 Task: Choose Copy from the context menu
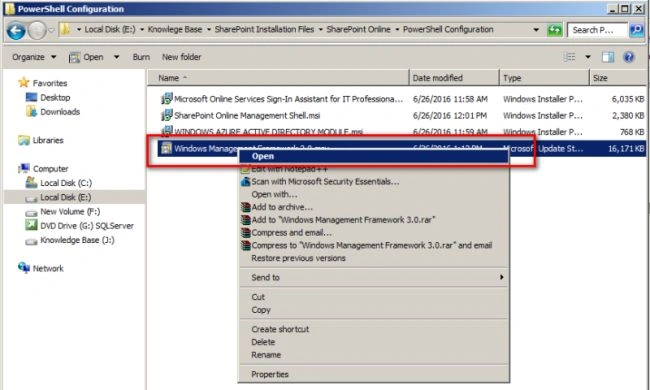[374, 310]
